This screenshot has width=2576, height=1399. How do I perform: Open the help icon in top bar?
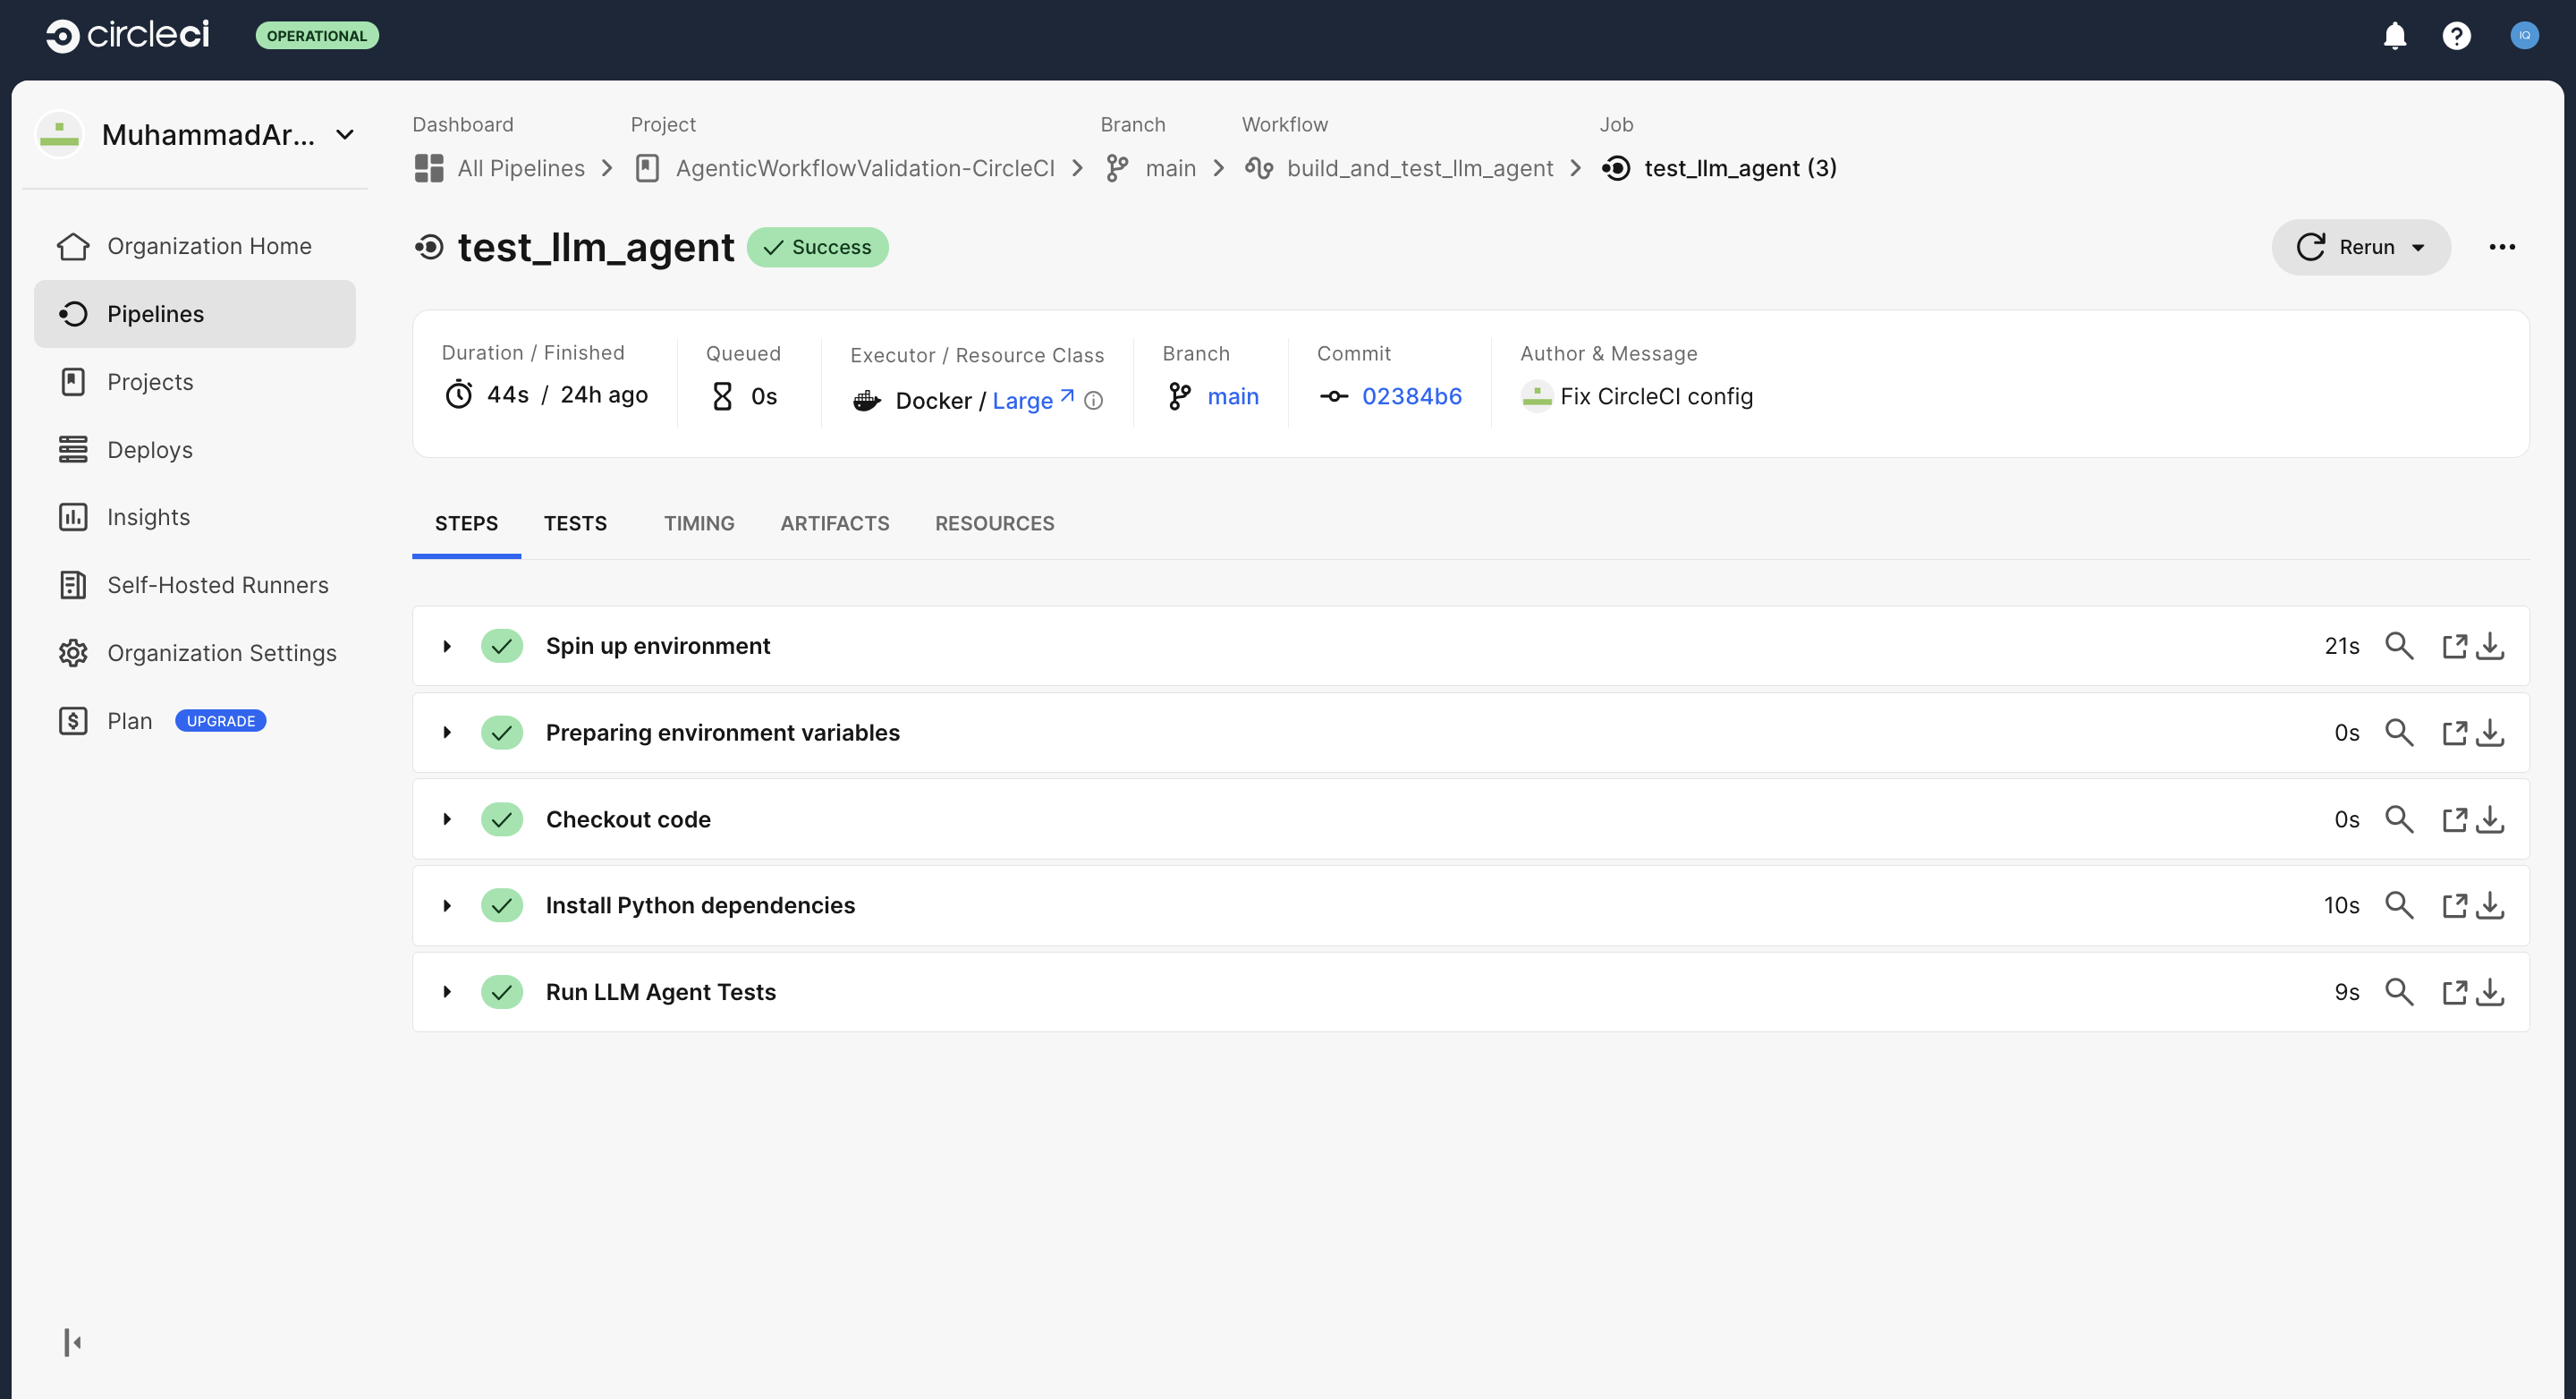(x=2458, y=36)
